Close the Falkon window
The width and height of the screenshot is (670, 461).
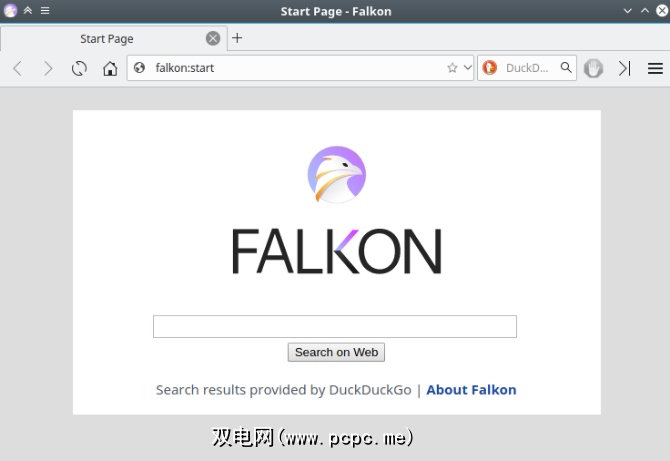click(x=662, y=11)
